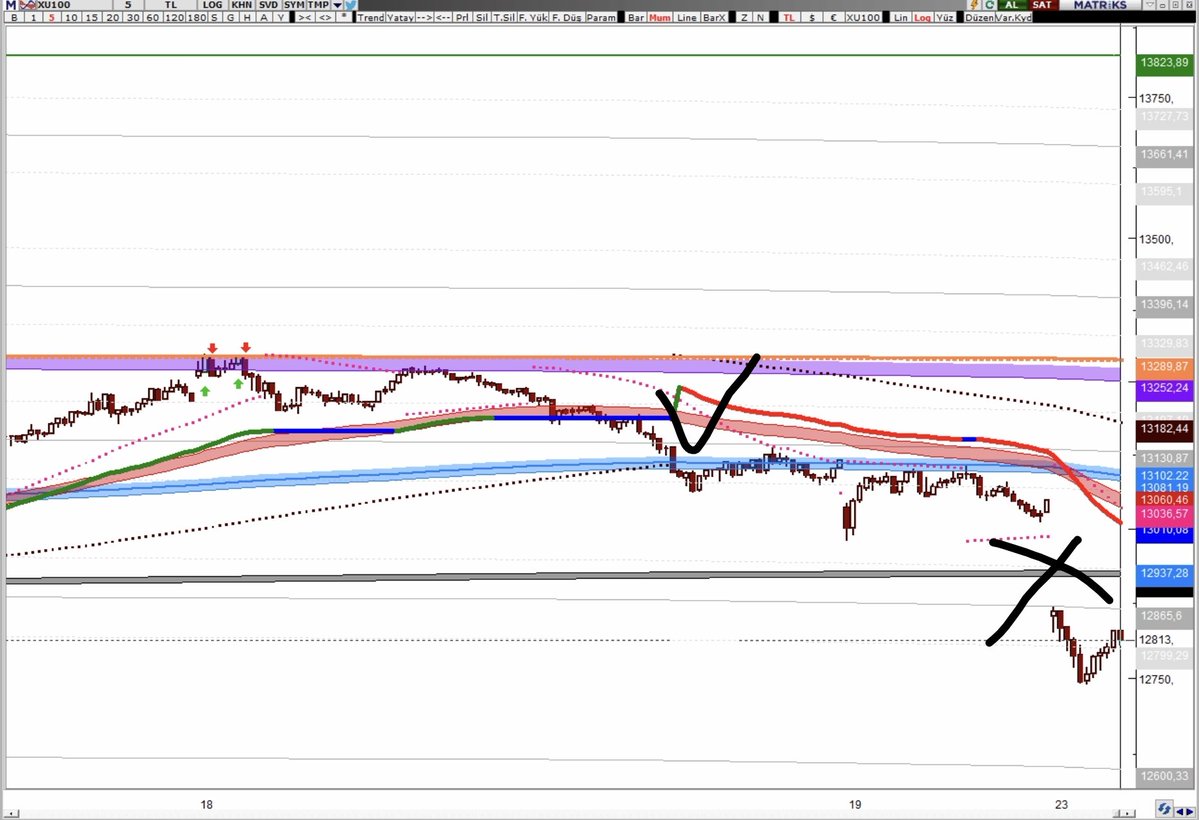The width and height of the screenshot is (1199, 820).
Task: Click the LOG header button
Action: point(213,5)
